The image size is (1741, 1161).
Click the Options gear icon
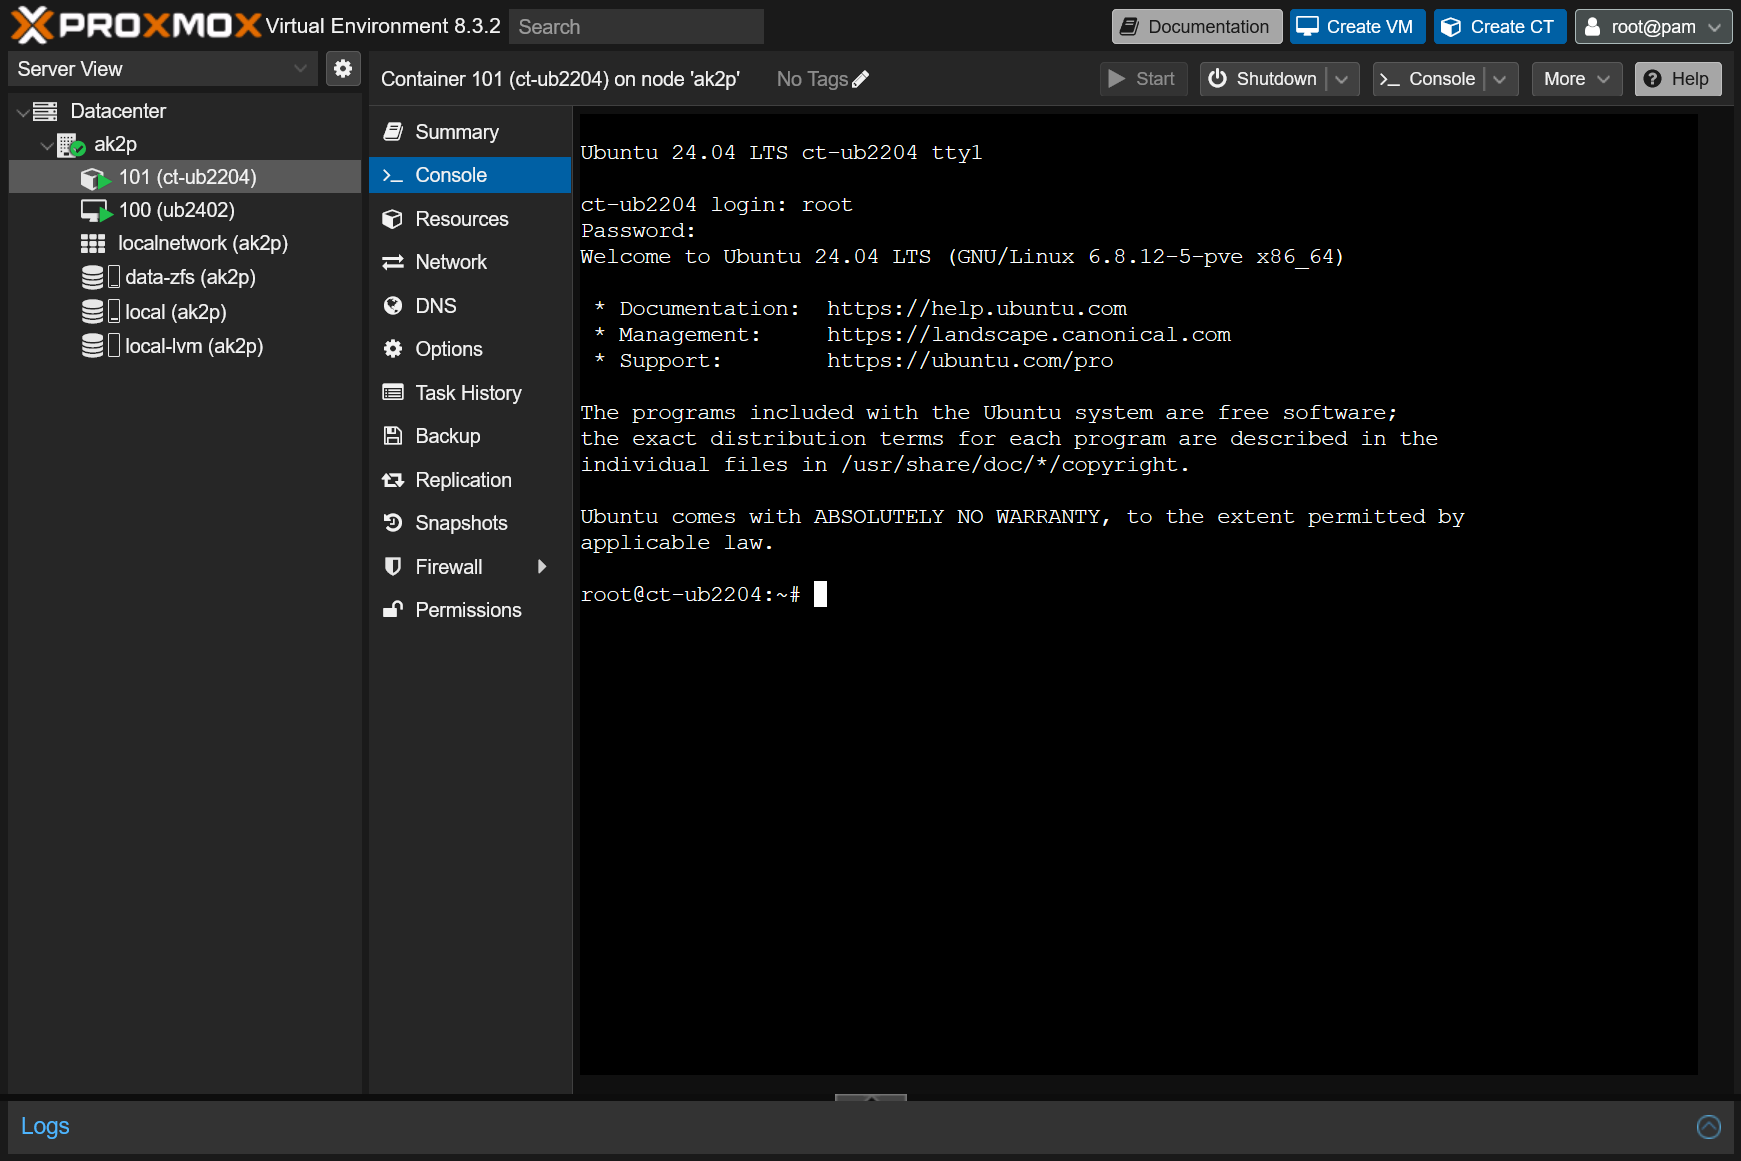393,349
